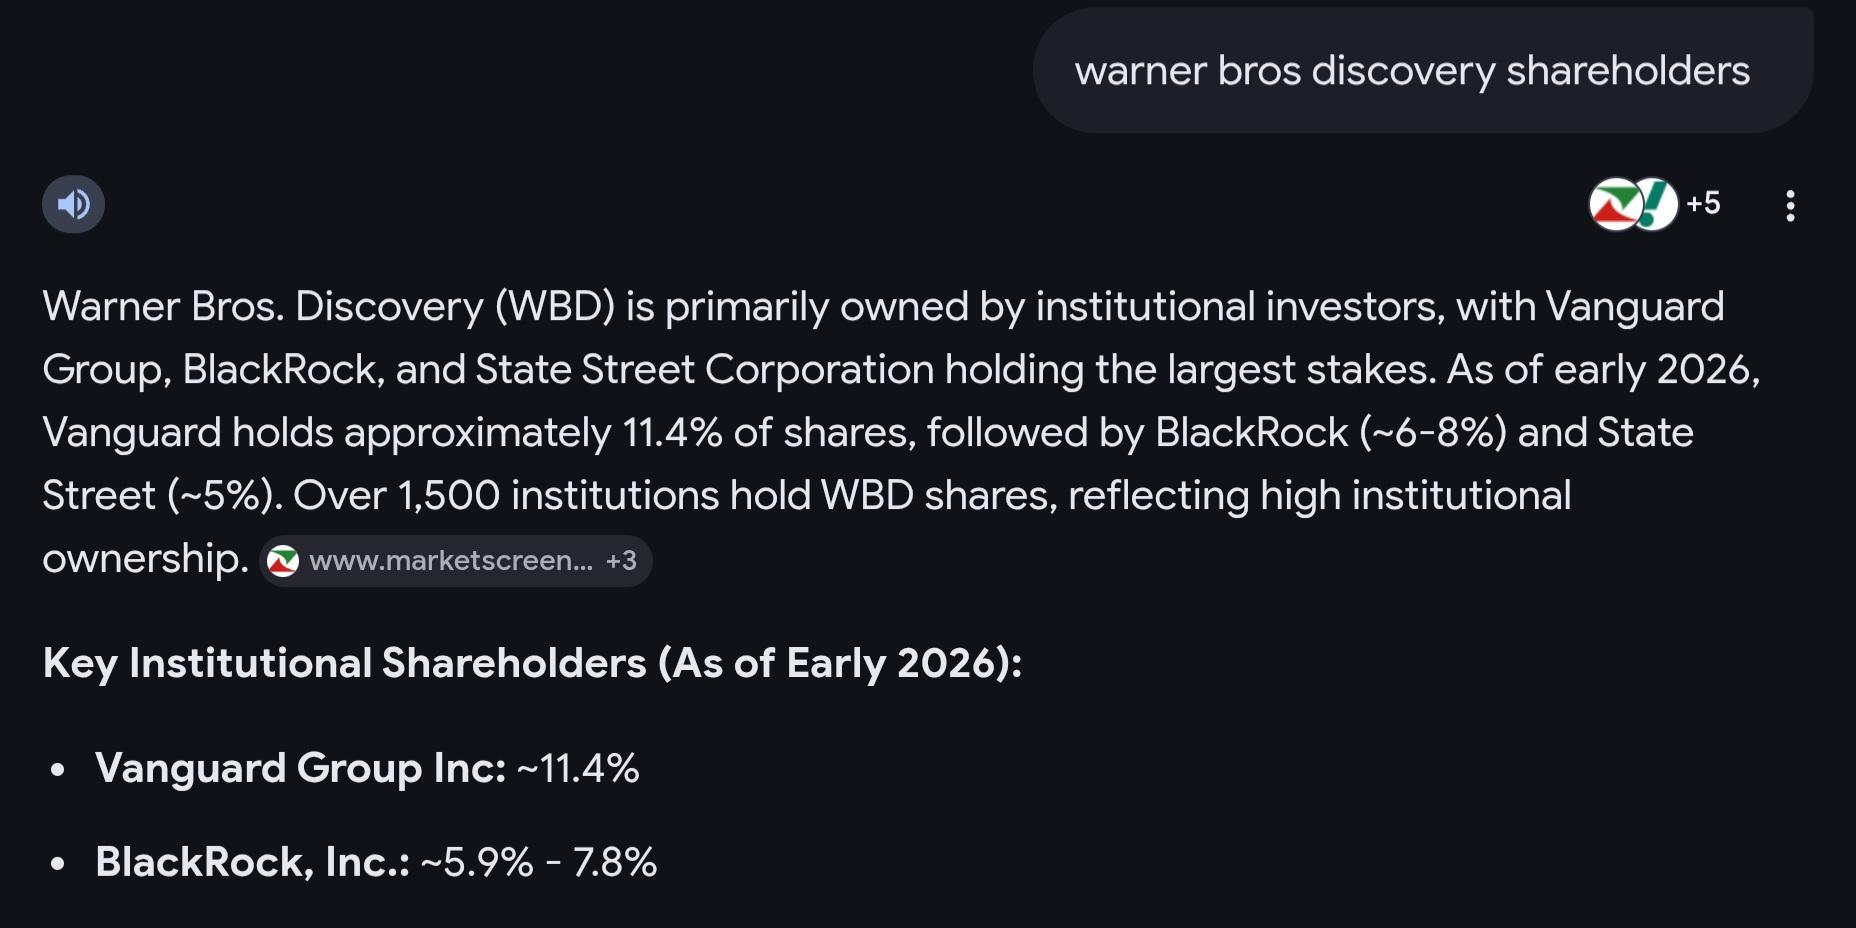Click the '~11.4%' value beside Vanguard Group Inc
This screenshot has height=928, width=1856.
click(578, 768)
